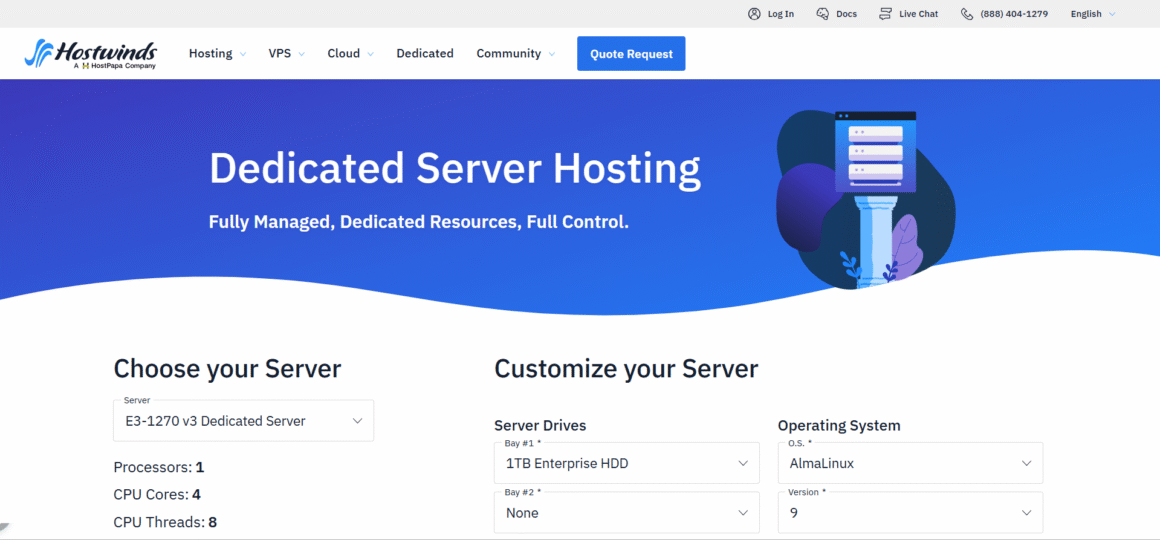Viewport: 1160px width, 540px height.
Task: Expand the Cloud menu
Action: [351, 53]
